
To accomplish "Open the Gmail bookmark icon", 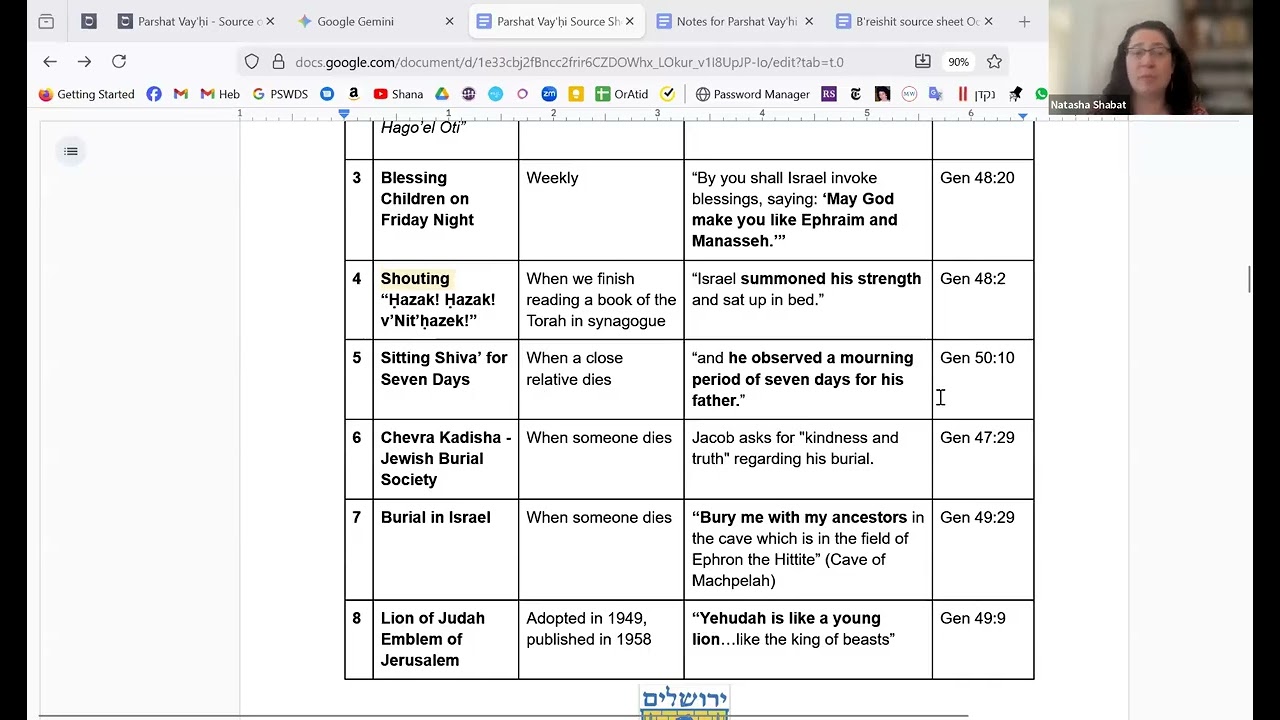I will pos(181,94).
